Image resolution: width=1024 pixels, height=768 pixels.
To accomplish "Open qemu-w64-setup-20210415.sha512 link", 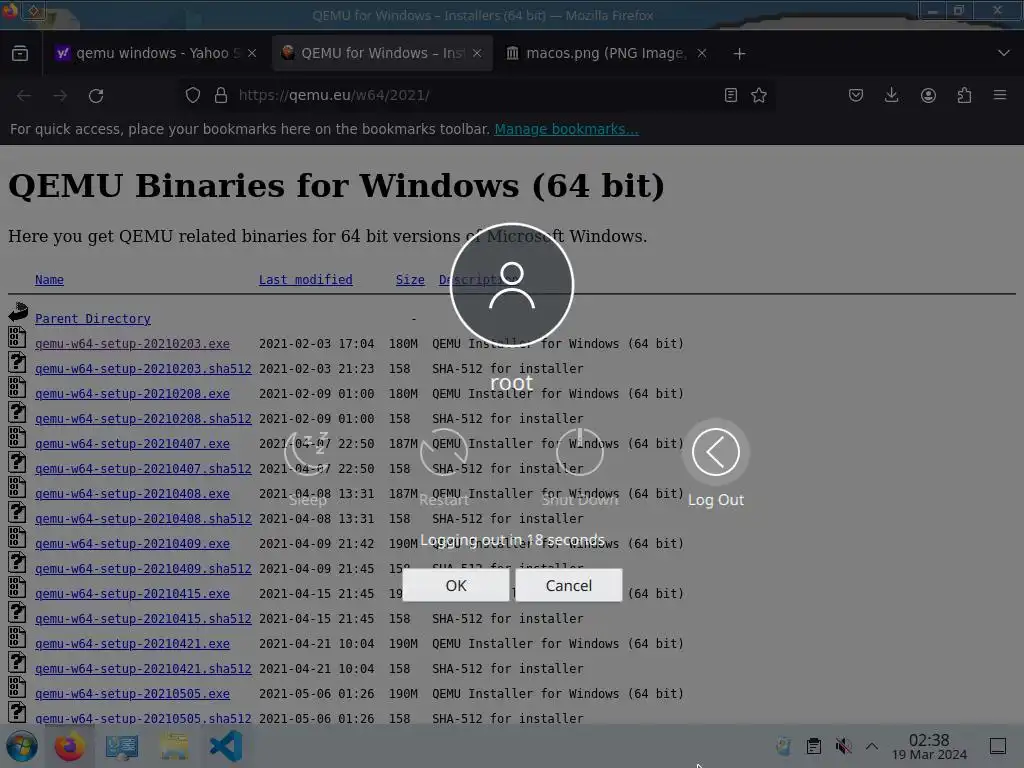I will pyautogui.click(x=143, y=618).
